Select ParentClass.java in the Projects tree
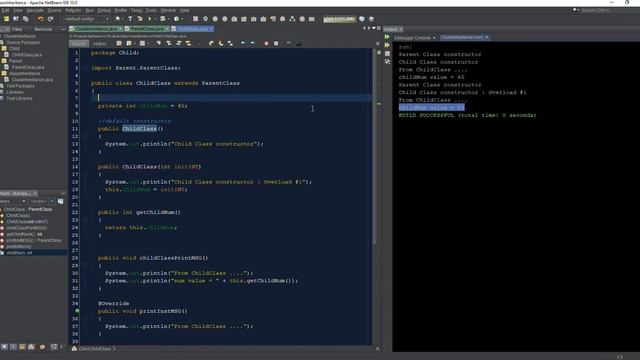The height and width of the screenshot is (360, 640). coord(28,67)
